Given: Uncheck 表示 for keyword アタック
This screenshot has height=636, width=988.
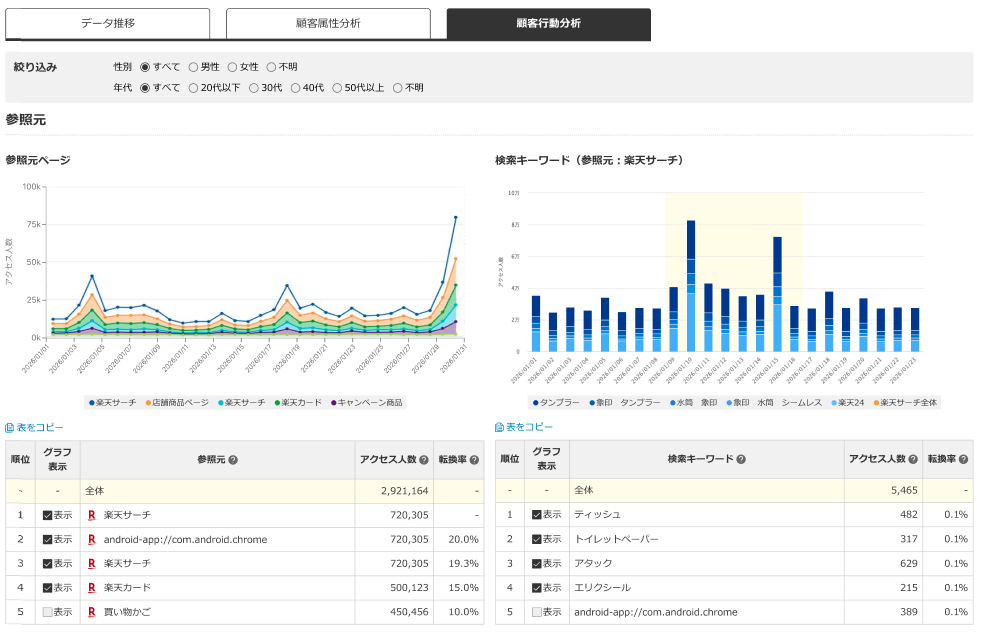Looking at the screenshot, I should point(537,564).
